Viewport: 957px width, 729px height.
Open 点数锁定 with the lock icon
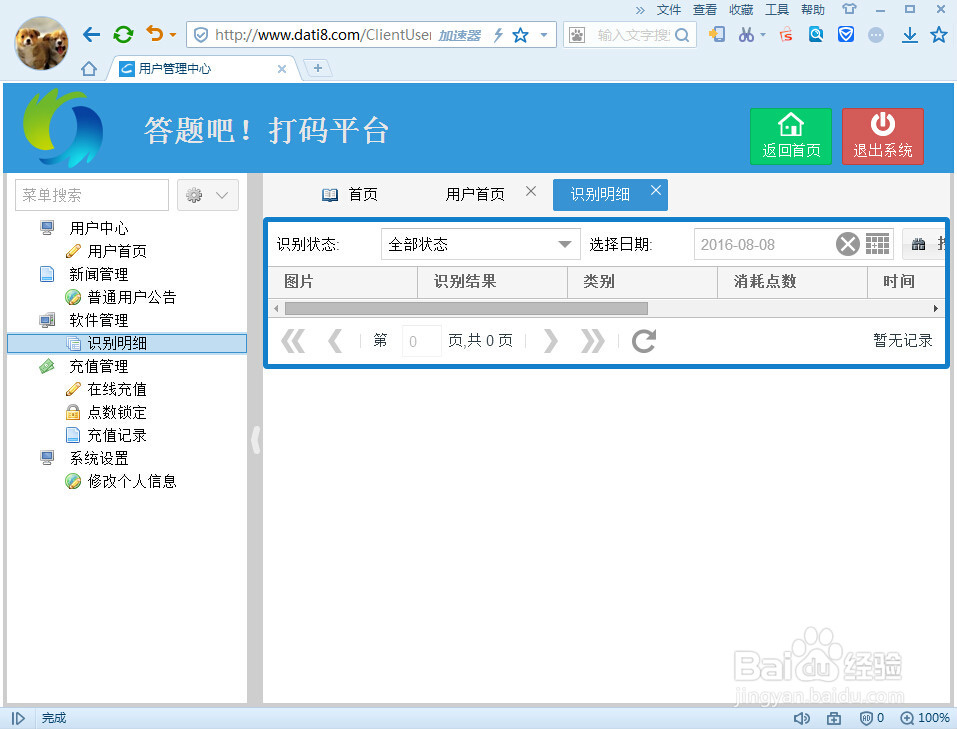coord(117,412)
